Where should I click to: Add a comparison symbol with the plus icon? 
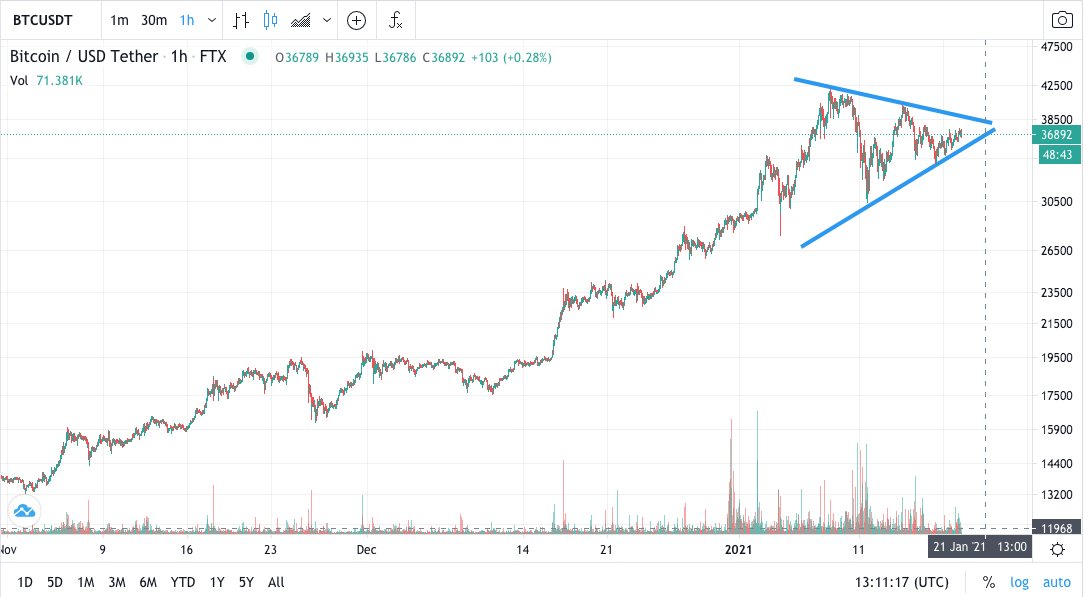(356, 19)
